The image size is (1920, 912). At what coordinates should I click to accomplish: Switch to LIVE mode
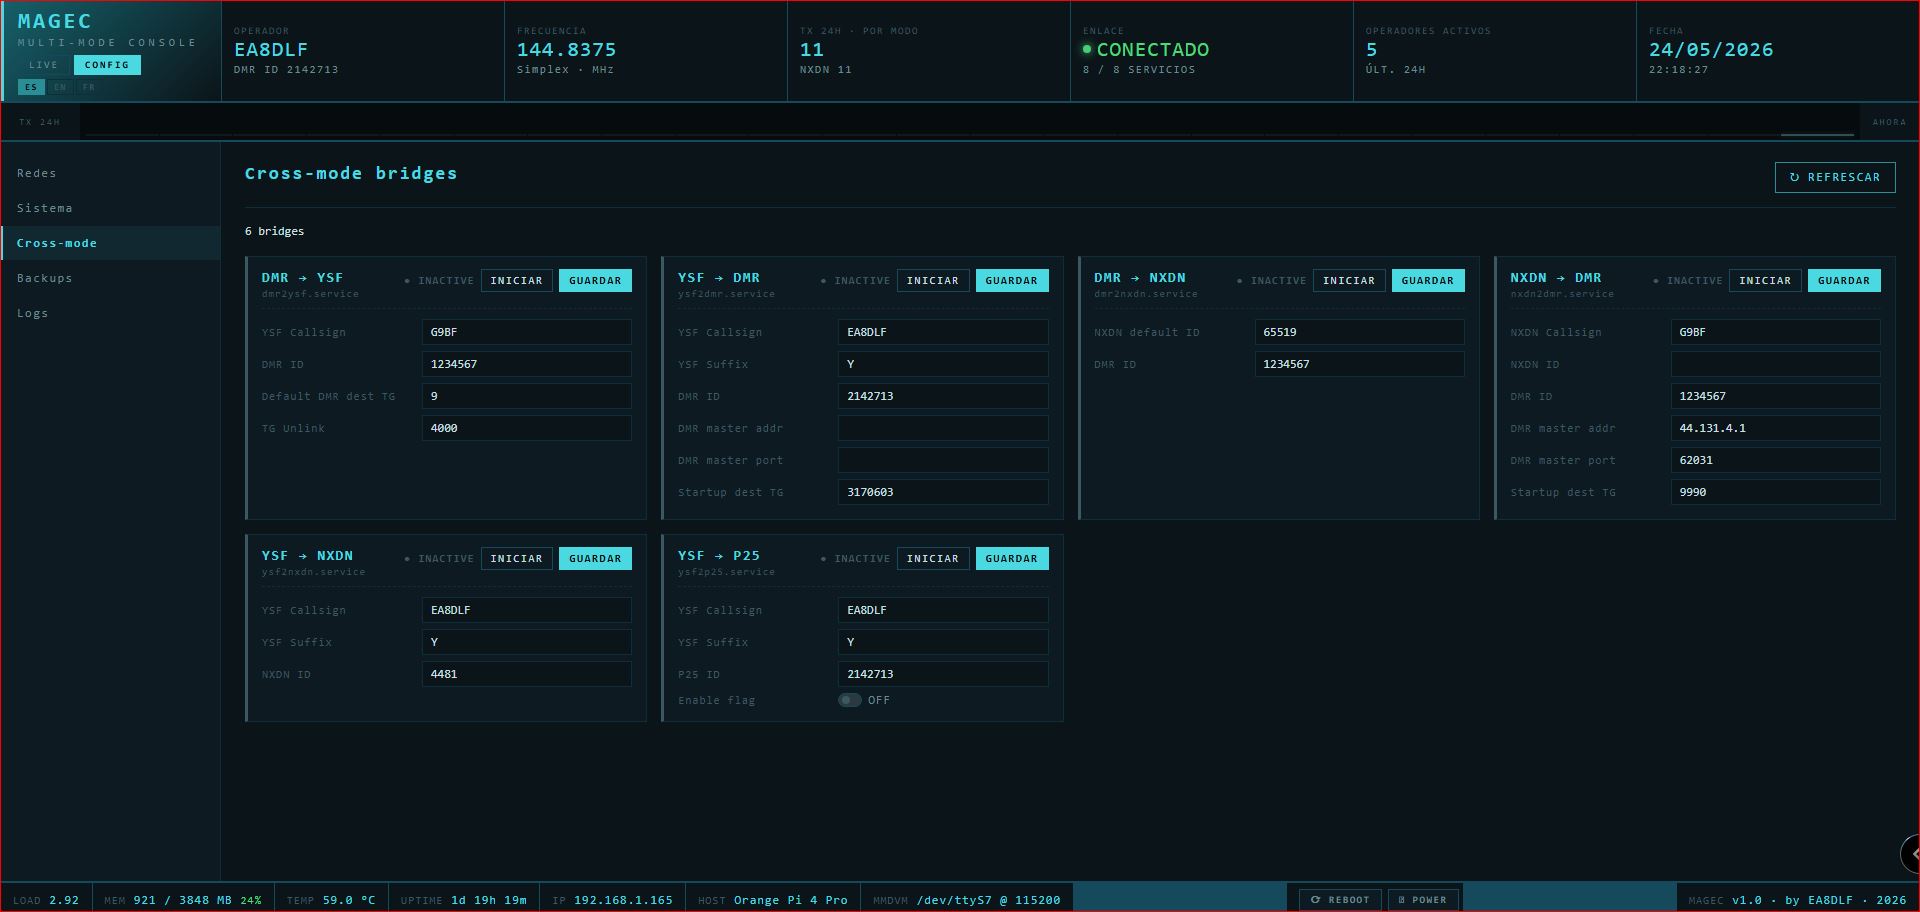(x=44, y=65)
